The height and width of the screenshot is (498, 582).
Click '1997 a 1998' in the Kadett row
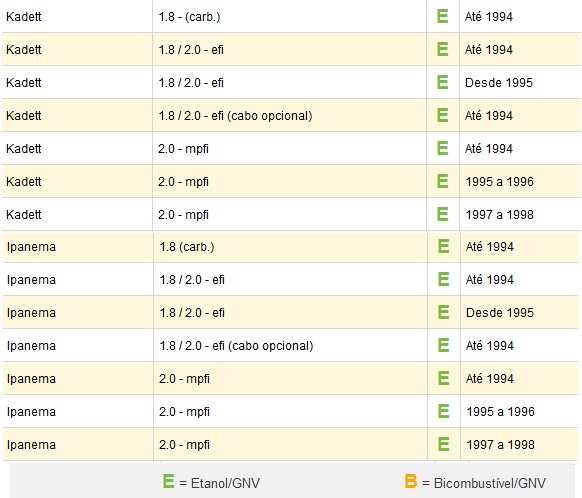click(x=500, y=214)
